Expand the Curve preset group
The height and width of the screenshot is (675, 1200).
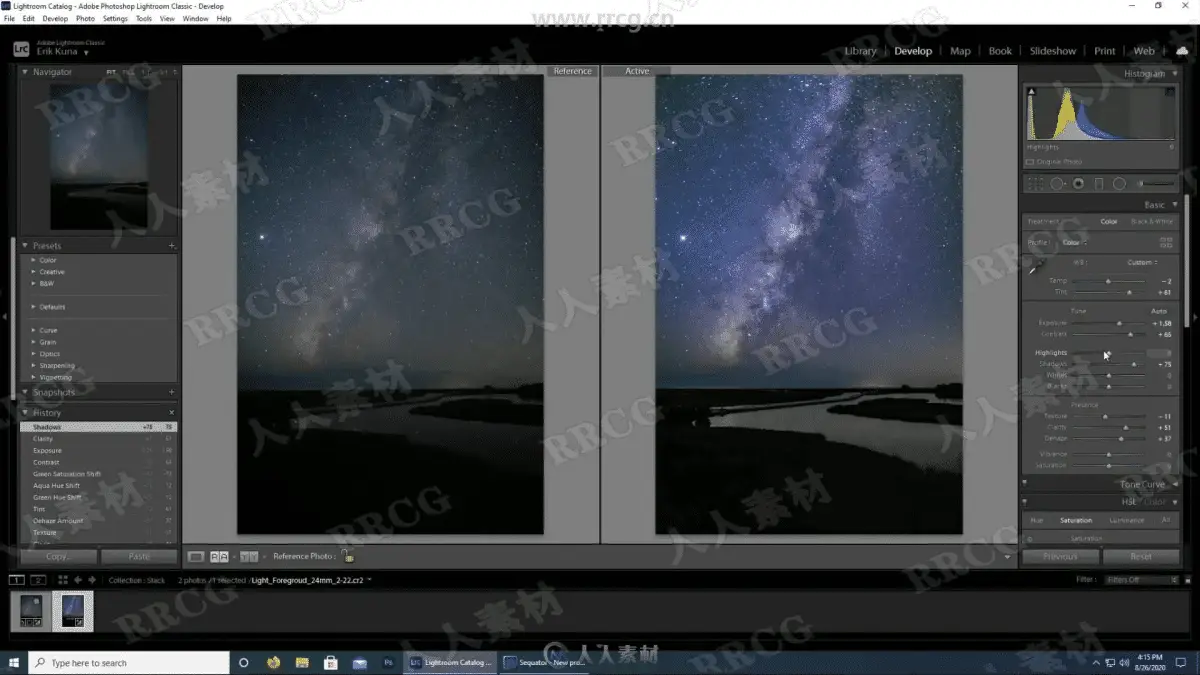33,330
